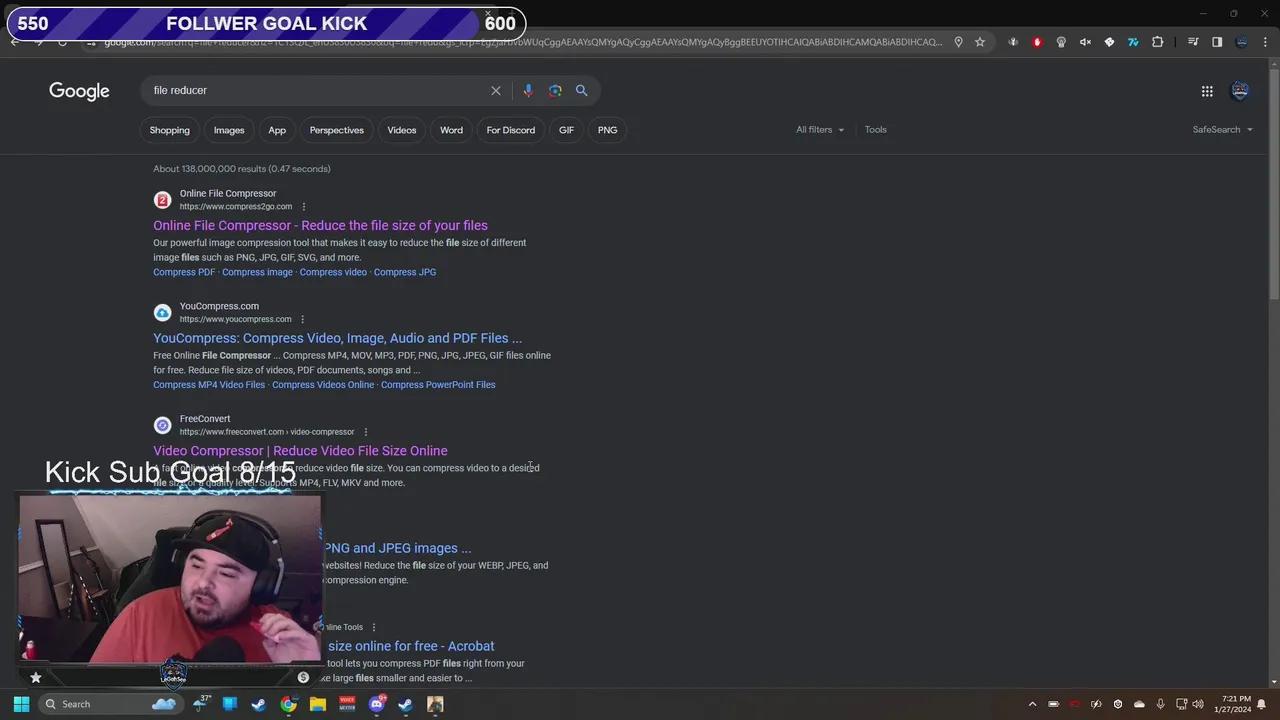Open the Google apps grid
Screen dimensions: 1280x720
[1207, 91]
